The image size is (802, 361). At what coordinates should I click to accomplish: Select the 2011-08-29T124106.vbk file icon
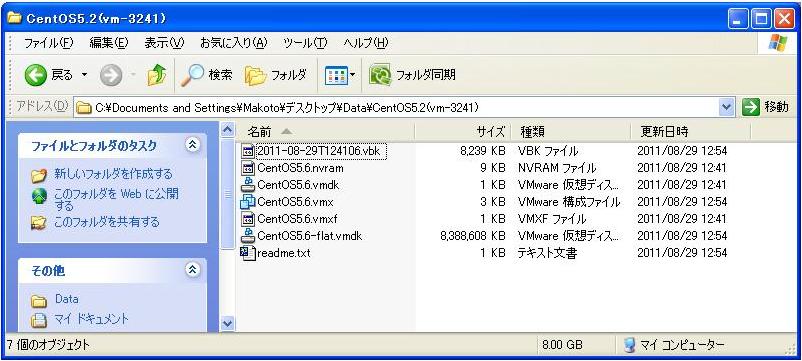tap(248, 151)
